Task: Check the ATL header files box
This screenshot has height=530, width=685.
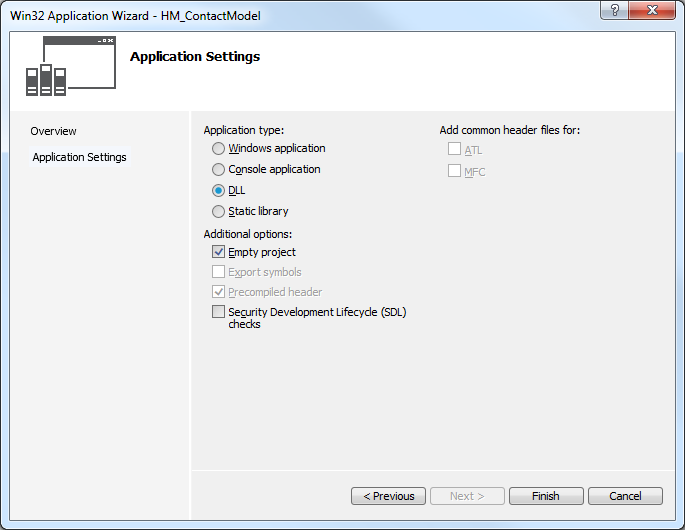Action: (x=454, y=149)
